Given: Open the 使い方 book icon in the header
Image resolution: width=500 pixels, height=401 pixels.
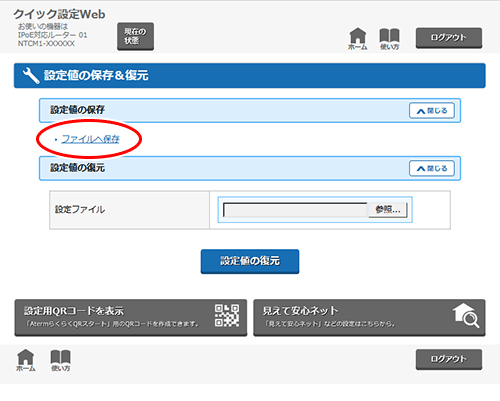Looking at the screenshot, I should pos(389,39).
